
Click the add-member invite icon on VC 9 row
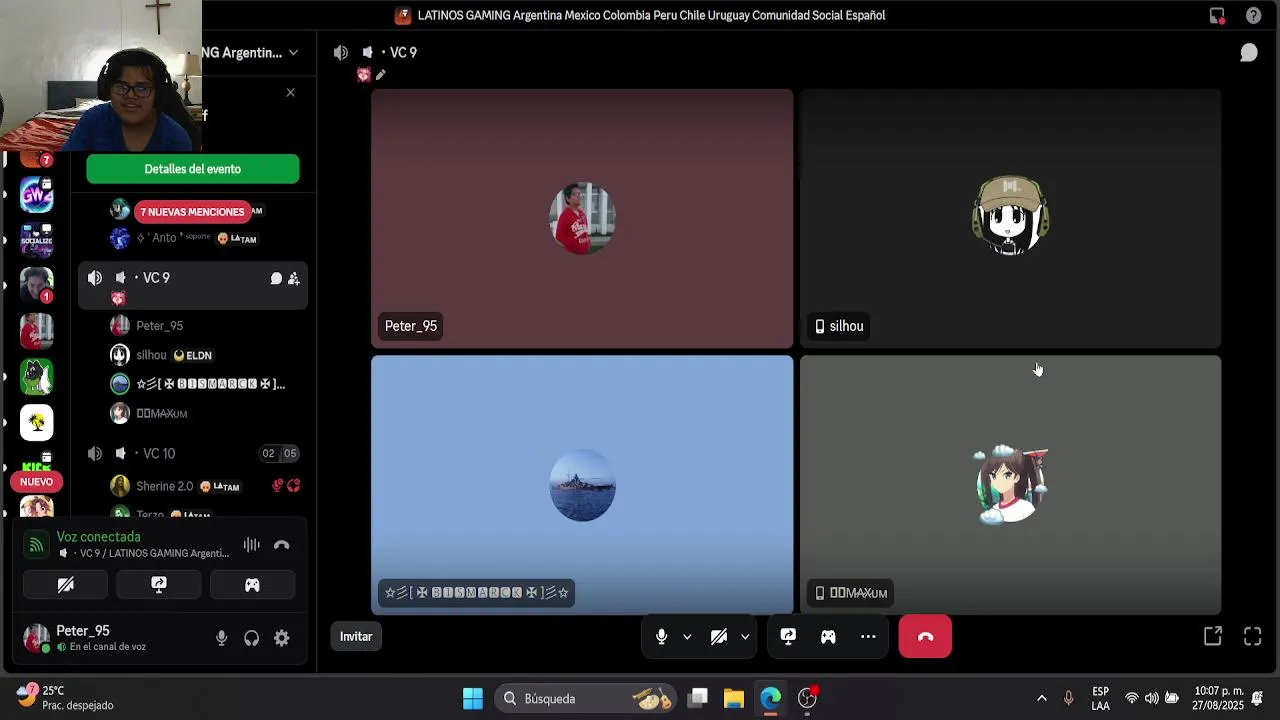click(293, 278)
